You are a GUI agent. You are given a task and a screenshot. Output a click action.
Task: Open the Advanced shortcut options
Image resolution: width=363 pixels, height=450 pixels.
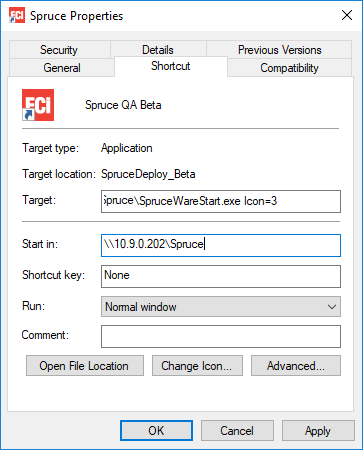[296, 366]
